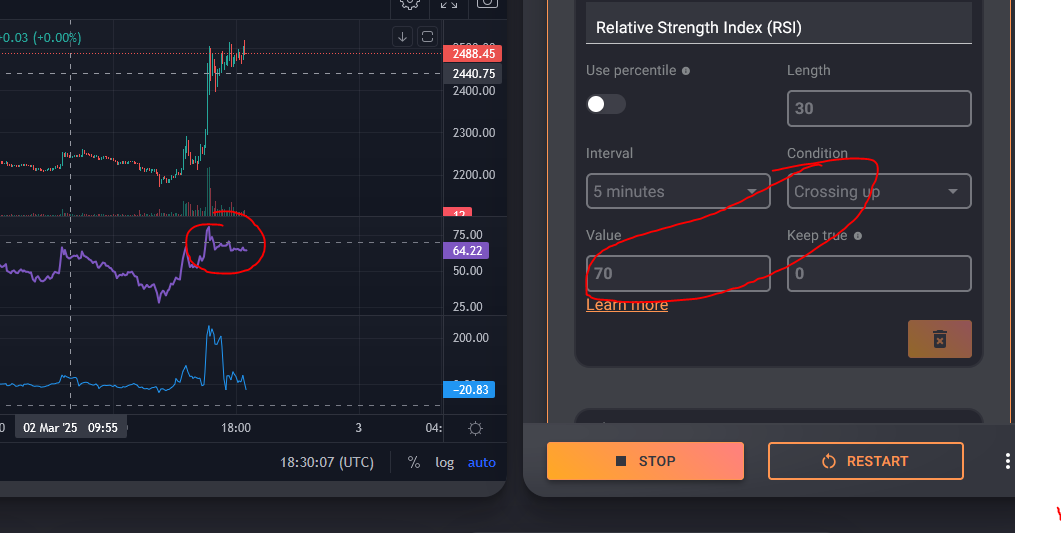
Task: Click the Value field showing 70
Action: (x=678, y=273)
